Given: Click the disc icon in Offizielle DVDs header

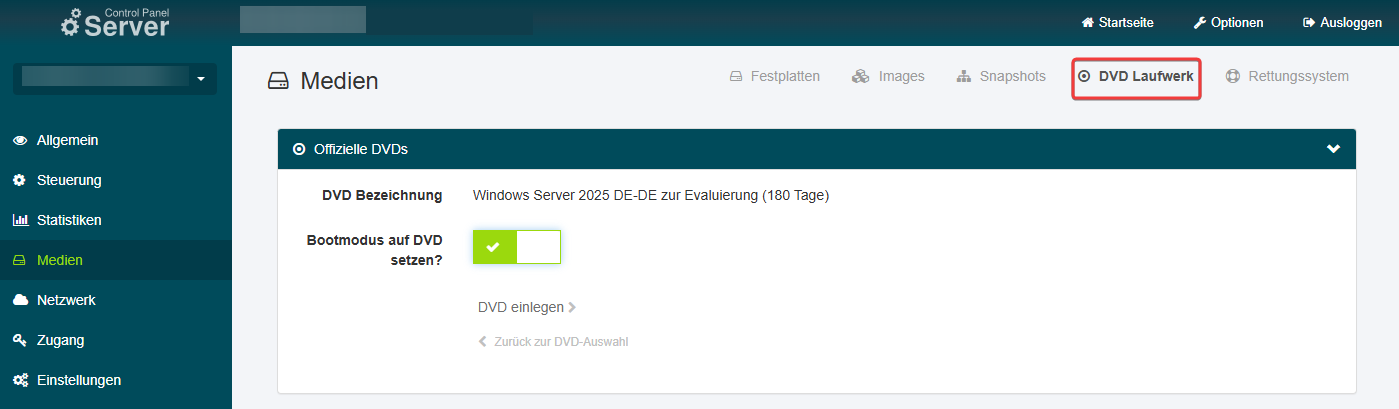Looking at the screenshot, I should point(299,149).
